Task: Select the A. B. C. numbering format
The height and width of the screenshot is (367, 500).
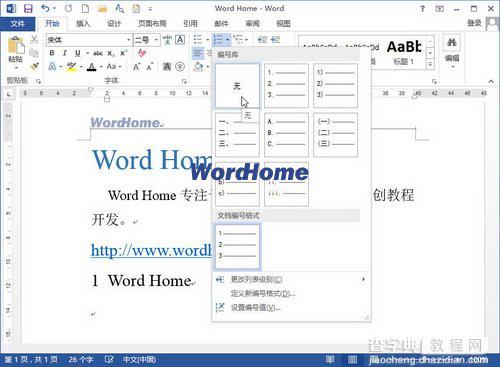Action: click(x=286, y=135)
